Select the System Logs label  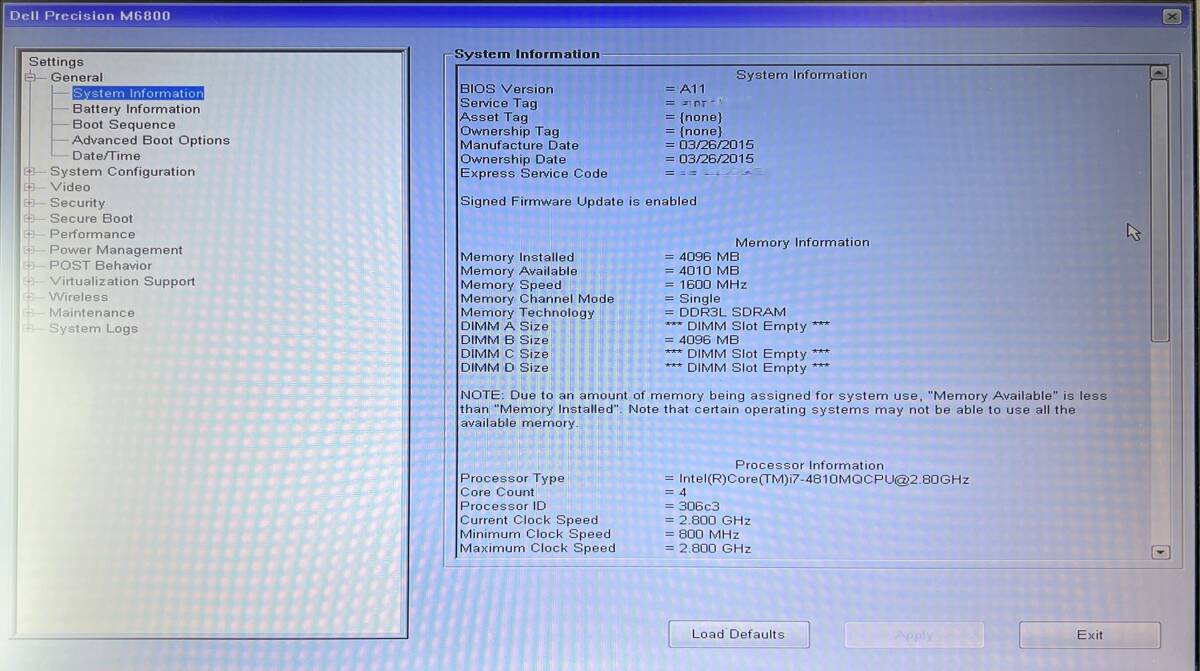tap(94, 328)
